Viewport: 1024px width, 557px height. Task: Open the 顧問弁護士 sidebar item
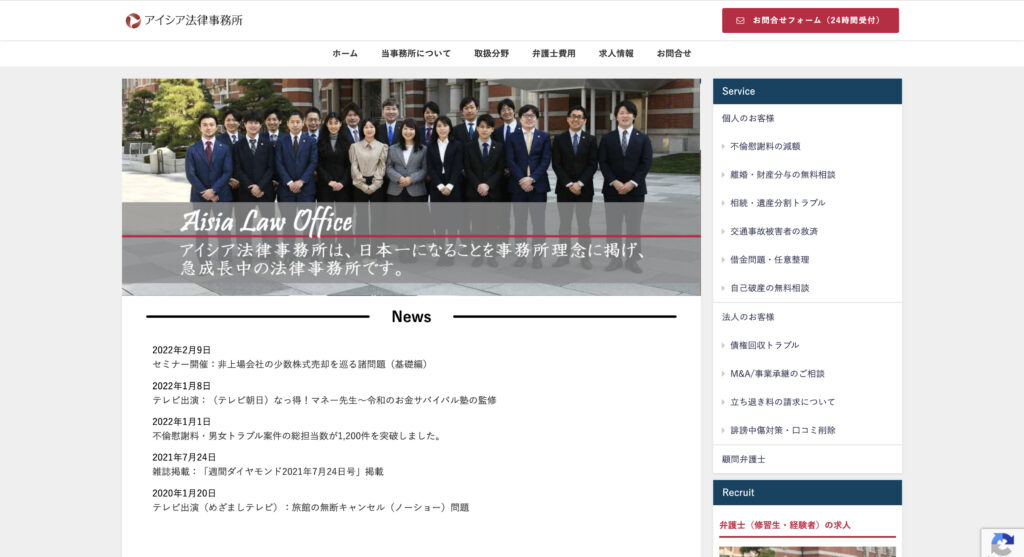[x=743, y=459]
